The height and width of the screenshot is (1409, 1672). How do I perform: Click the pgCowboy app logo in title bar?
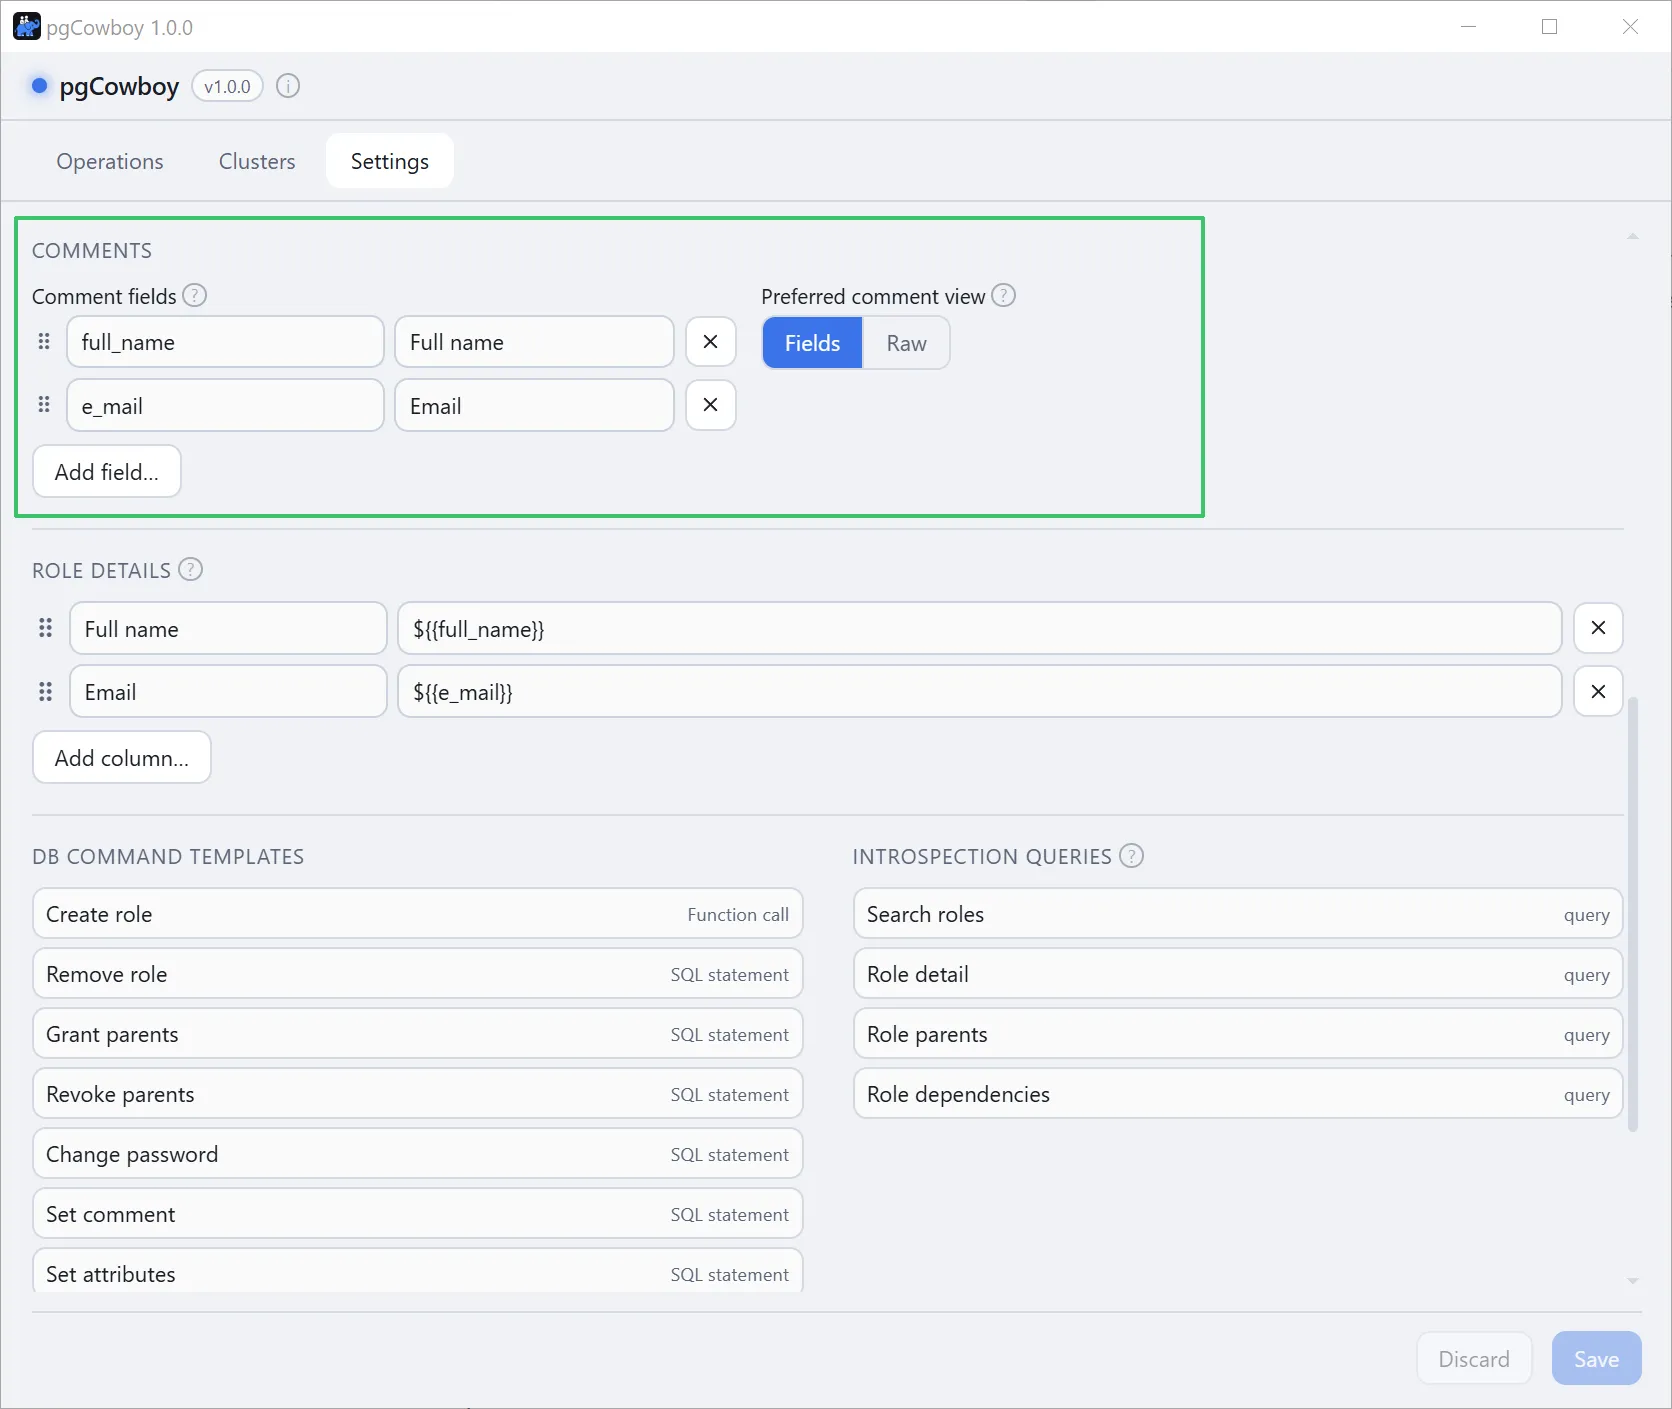[27, 27]
